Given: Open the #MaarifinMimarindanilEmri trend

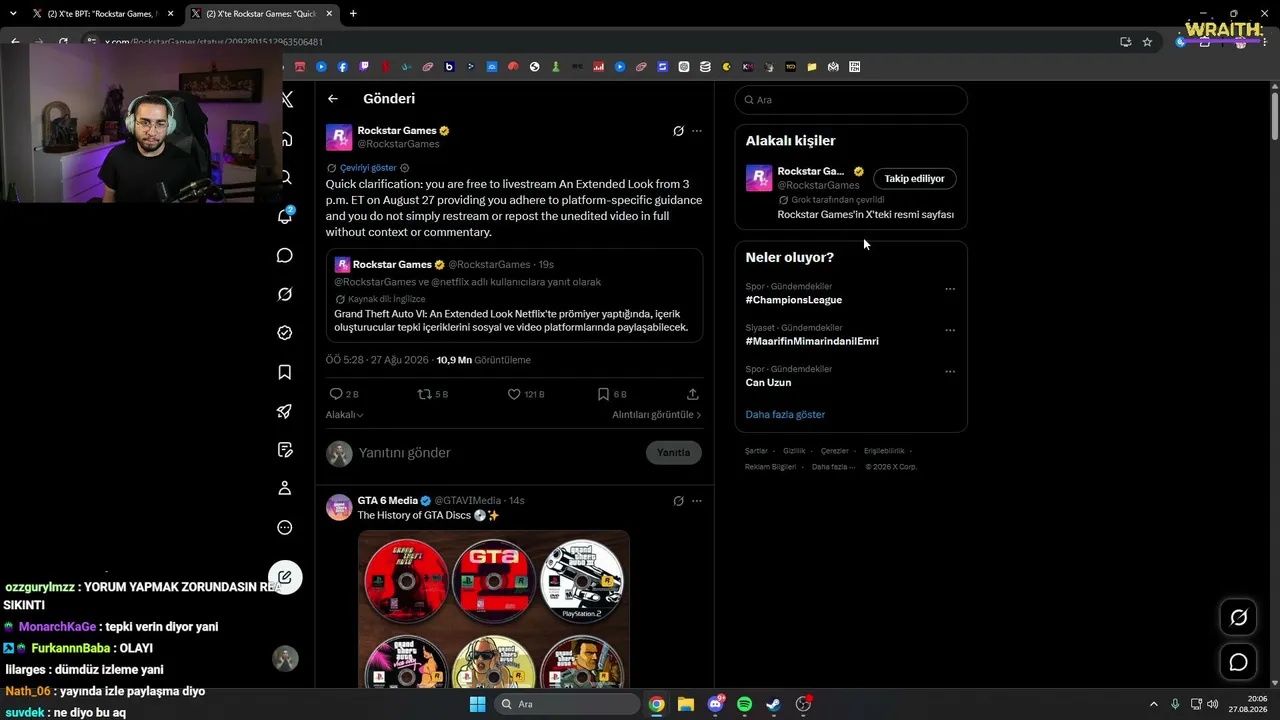Looking at the screenshot, I should point(812,341).
